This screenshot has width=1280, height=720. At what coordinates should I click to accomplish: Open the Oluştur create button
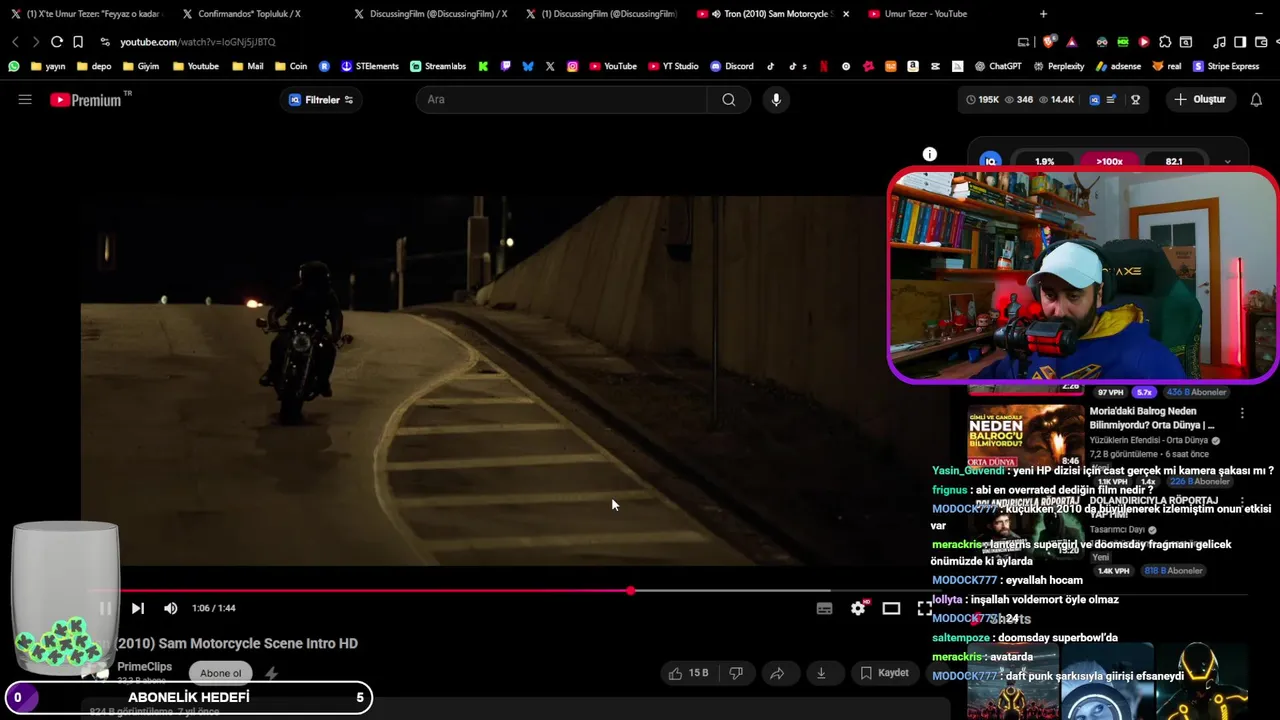[1200, 99]
